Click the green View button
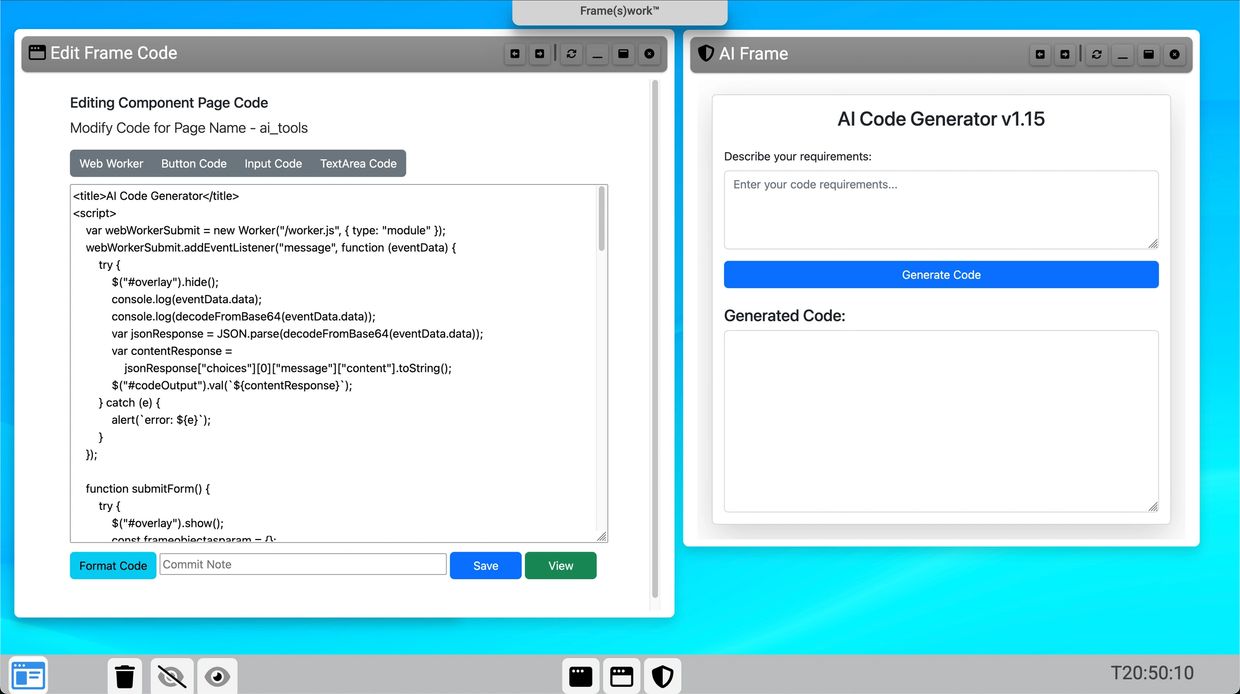Image resolution: width=1240 pixels, height=694 pixels. coord(560,566)
